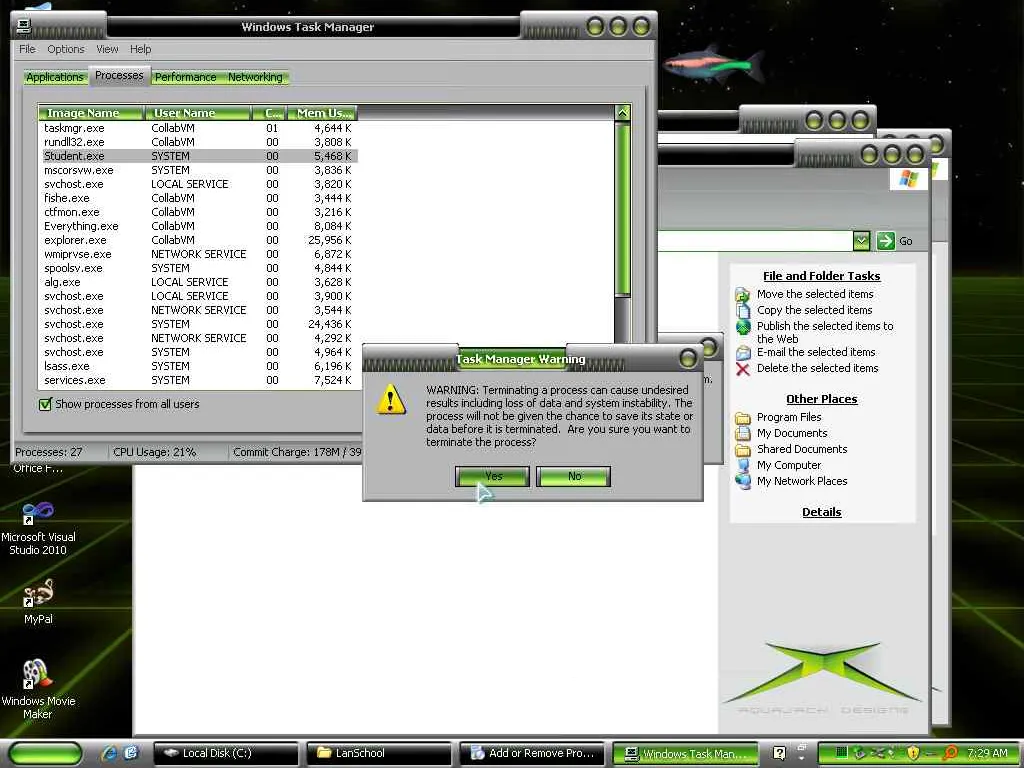Click Delete the selected items link
Image resolution: width=1024 pixels, height=768 pixels.
817,368
